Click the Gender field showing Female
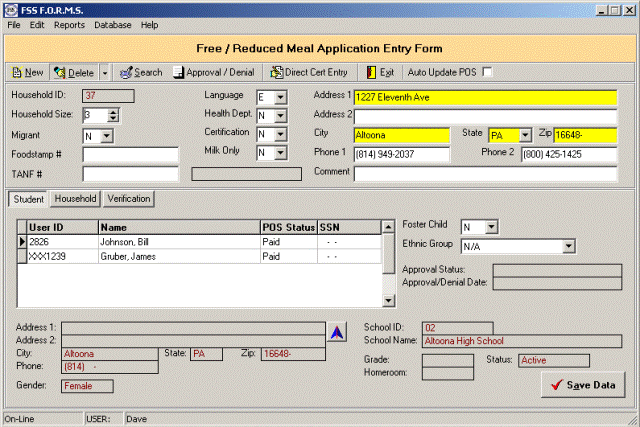Viewport: 640px width, 427px height. (x=87, y=386)
